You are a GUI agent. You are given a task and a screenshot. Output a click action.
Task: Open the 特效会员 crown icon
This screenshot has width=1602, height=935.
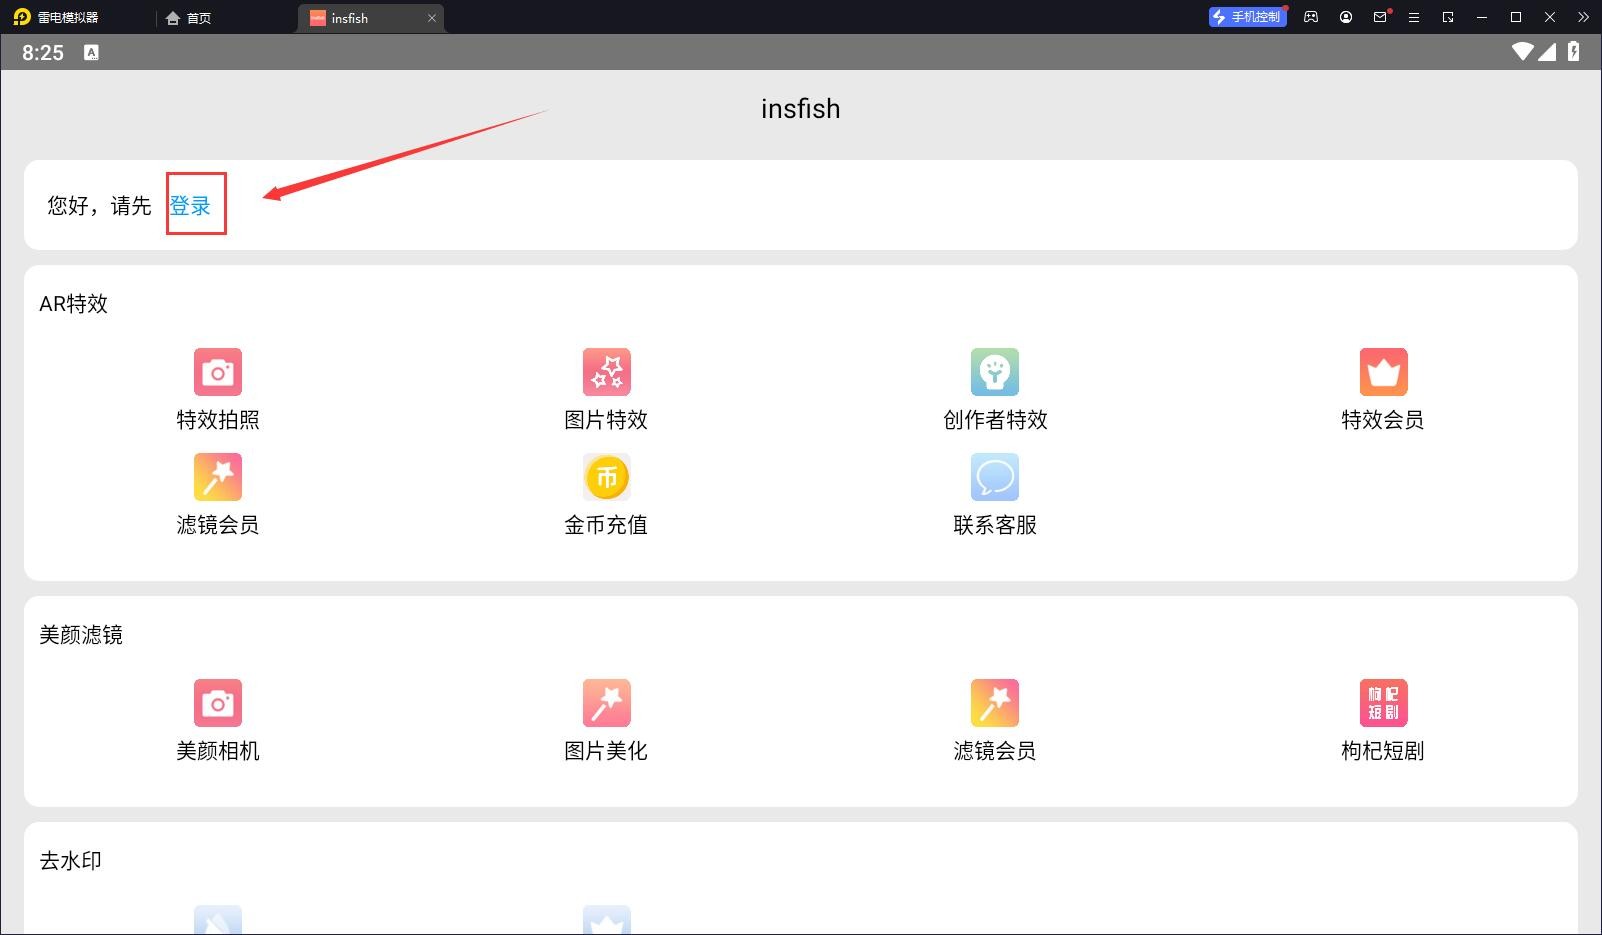coord(1383,373)
